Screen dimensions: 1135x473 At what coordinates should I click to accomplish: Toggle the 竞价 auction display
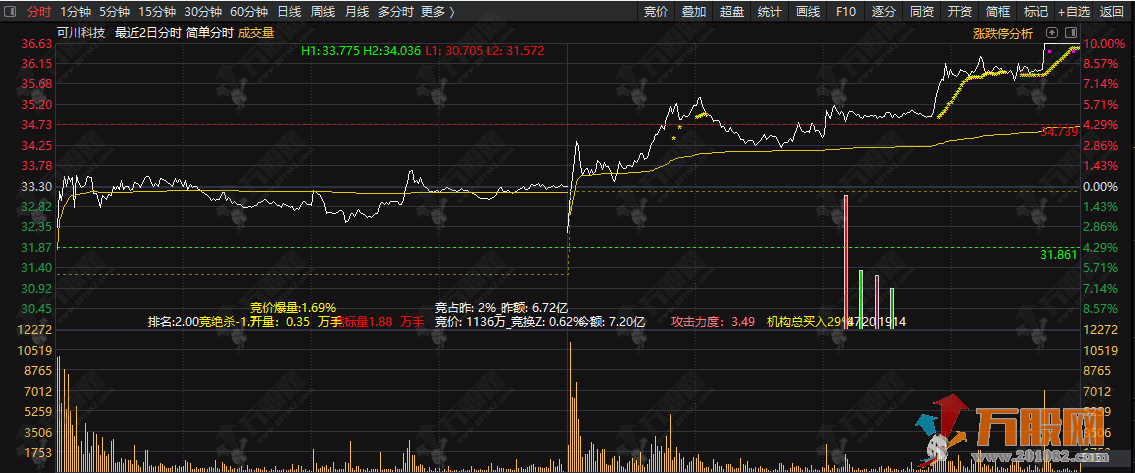(x=655, y=12)
